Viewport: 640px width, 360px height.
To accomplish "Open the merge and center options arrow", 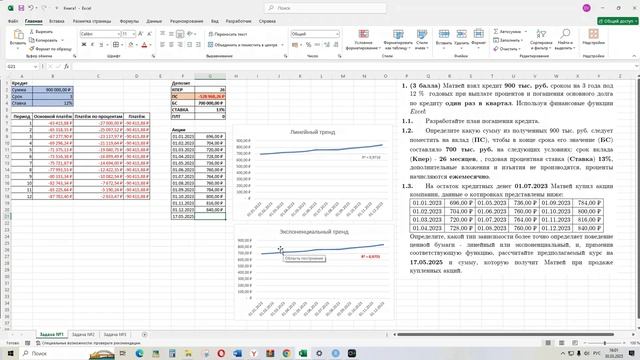I will pyautogui.click(x=282, y=44).
